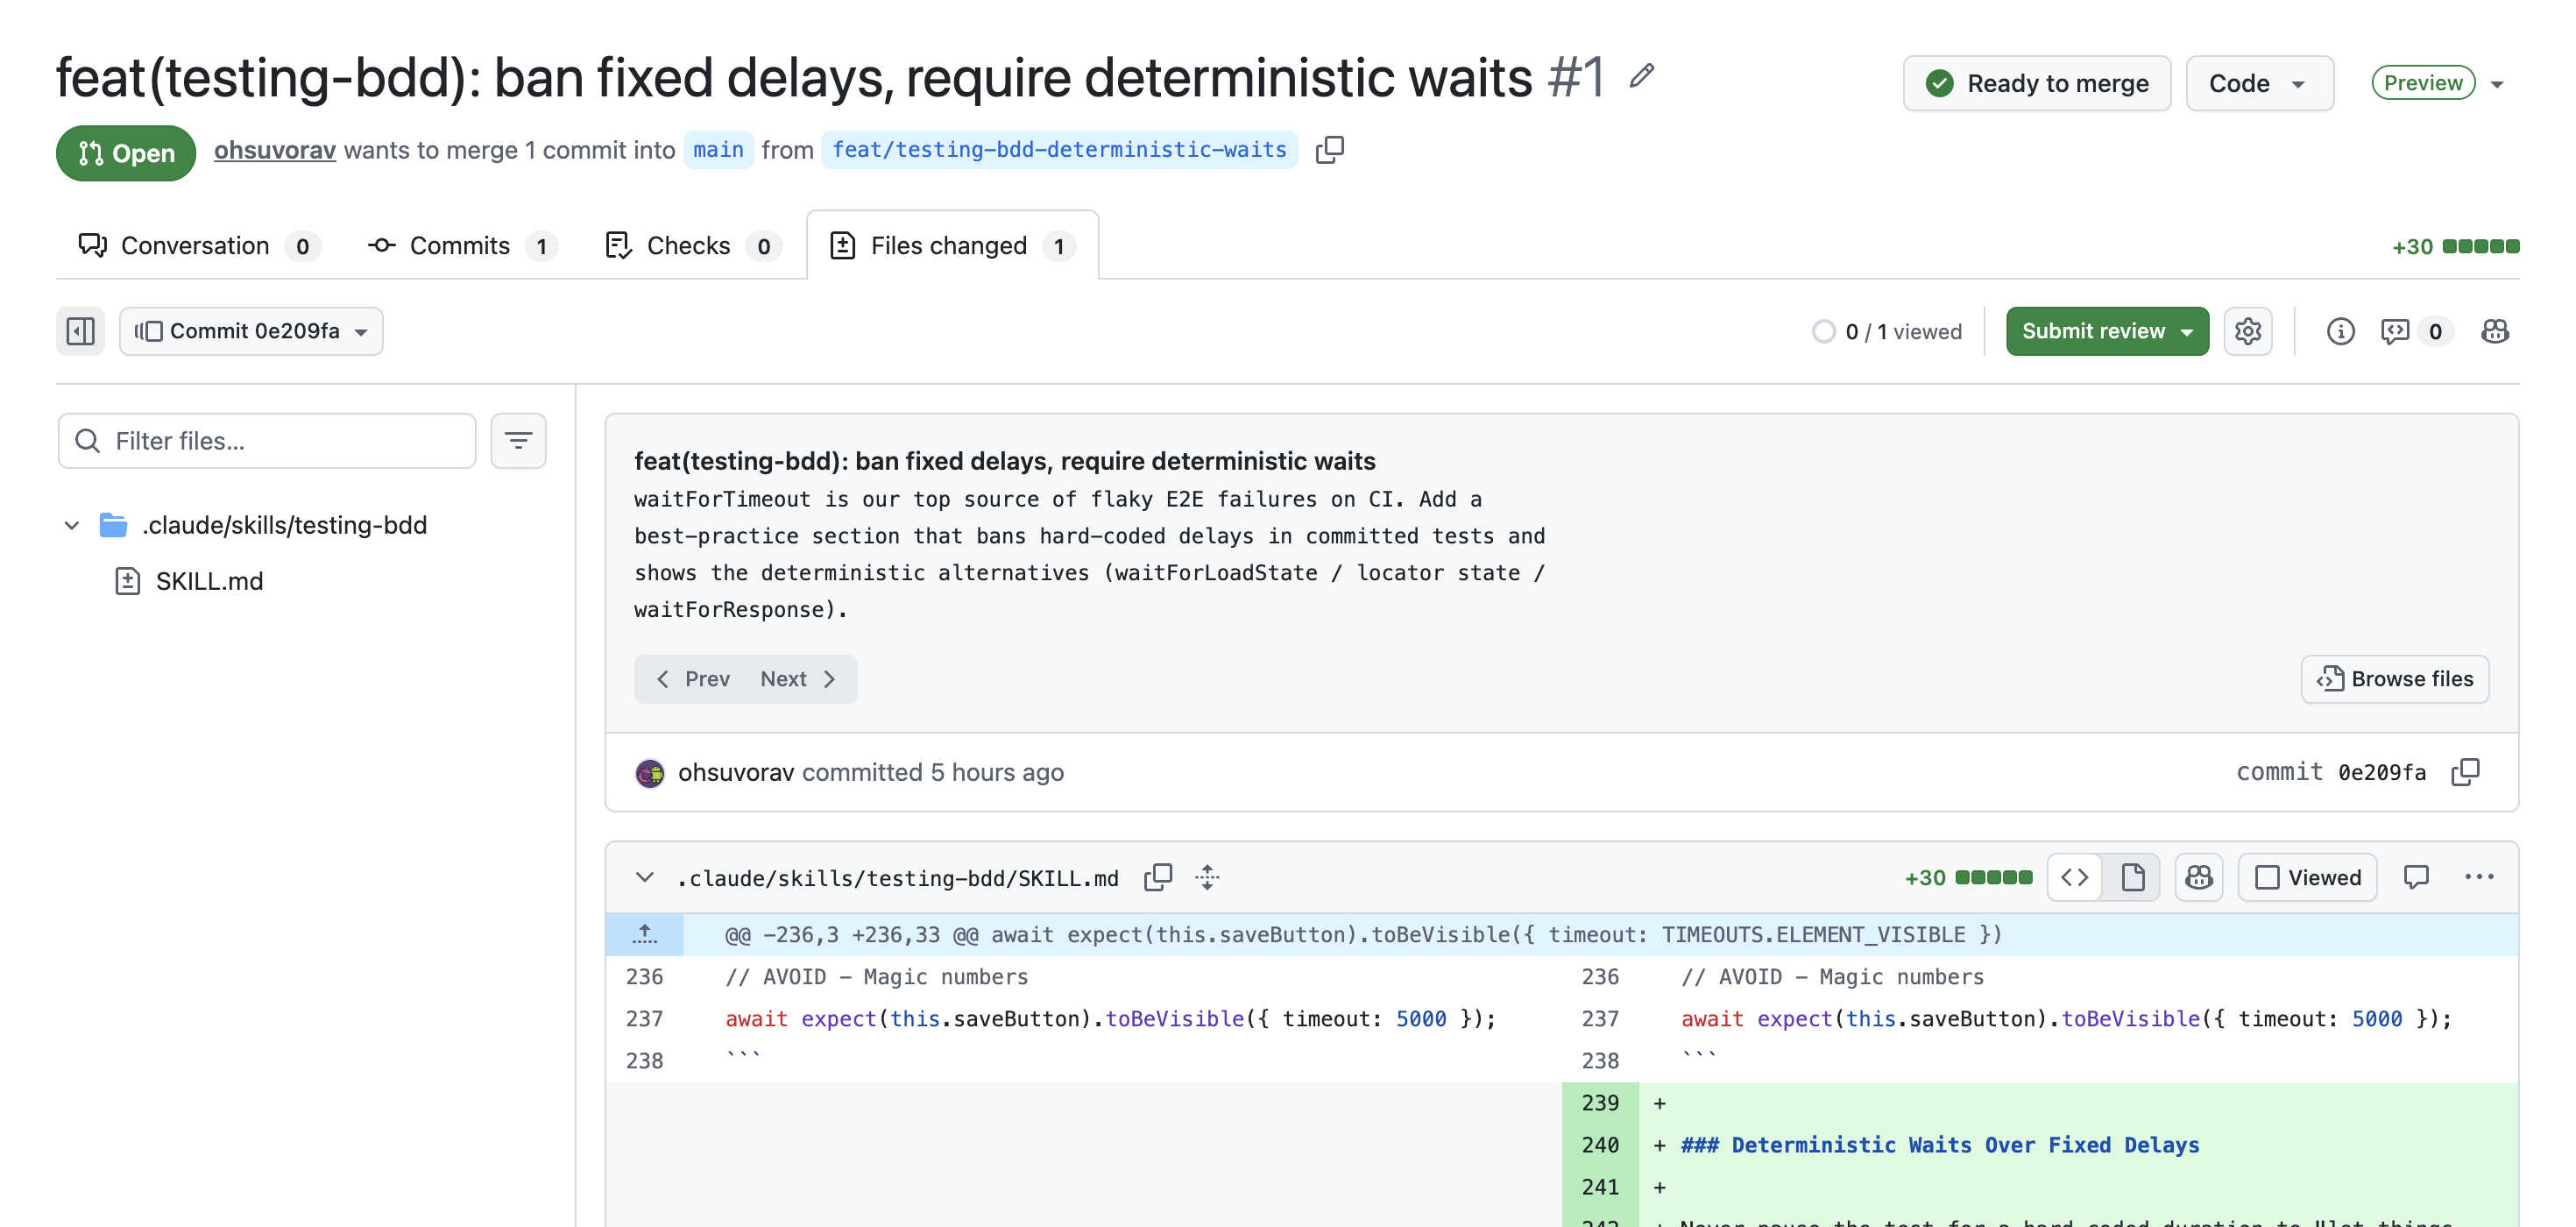Toggle the Preview feature pill

[2423, 83]
